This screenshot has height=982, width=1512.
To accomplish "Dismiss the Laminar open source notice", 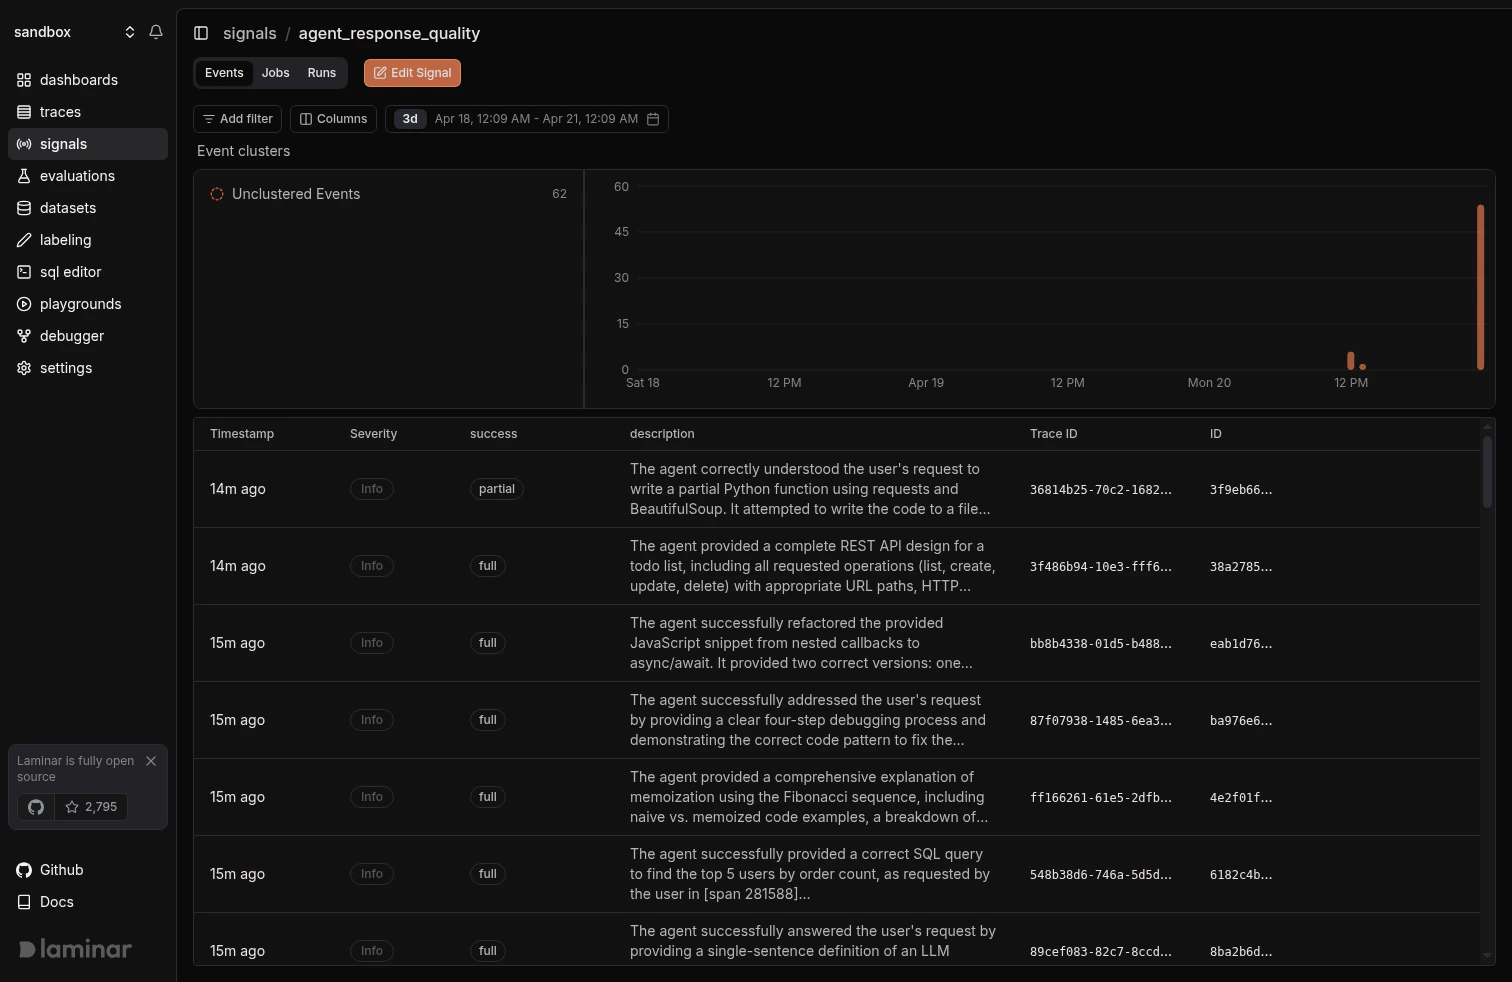I will pos(151,760).
